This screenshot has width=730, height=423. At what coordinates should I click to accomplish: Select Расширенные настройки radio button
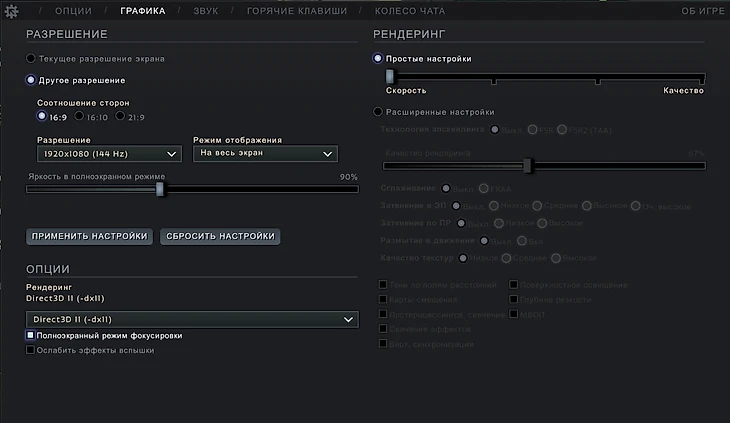378,112
